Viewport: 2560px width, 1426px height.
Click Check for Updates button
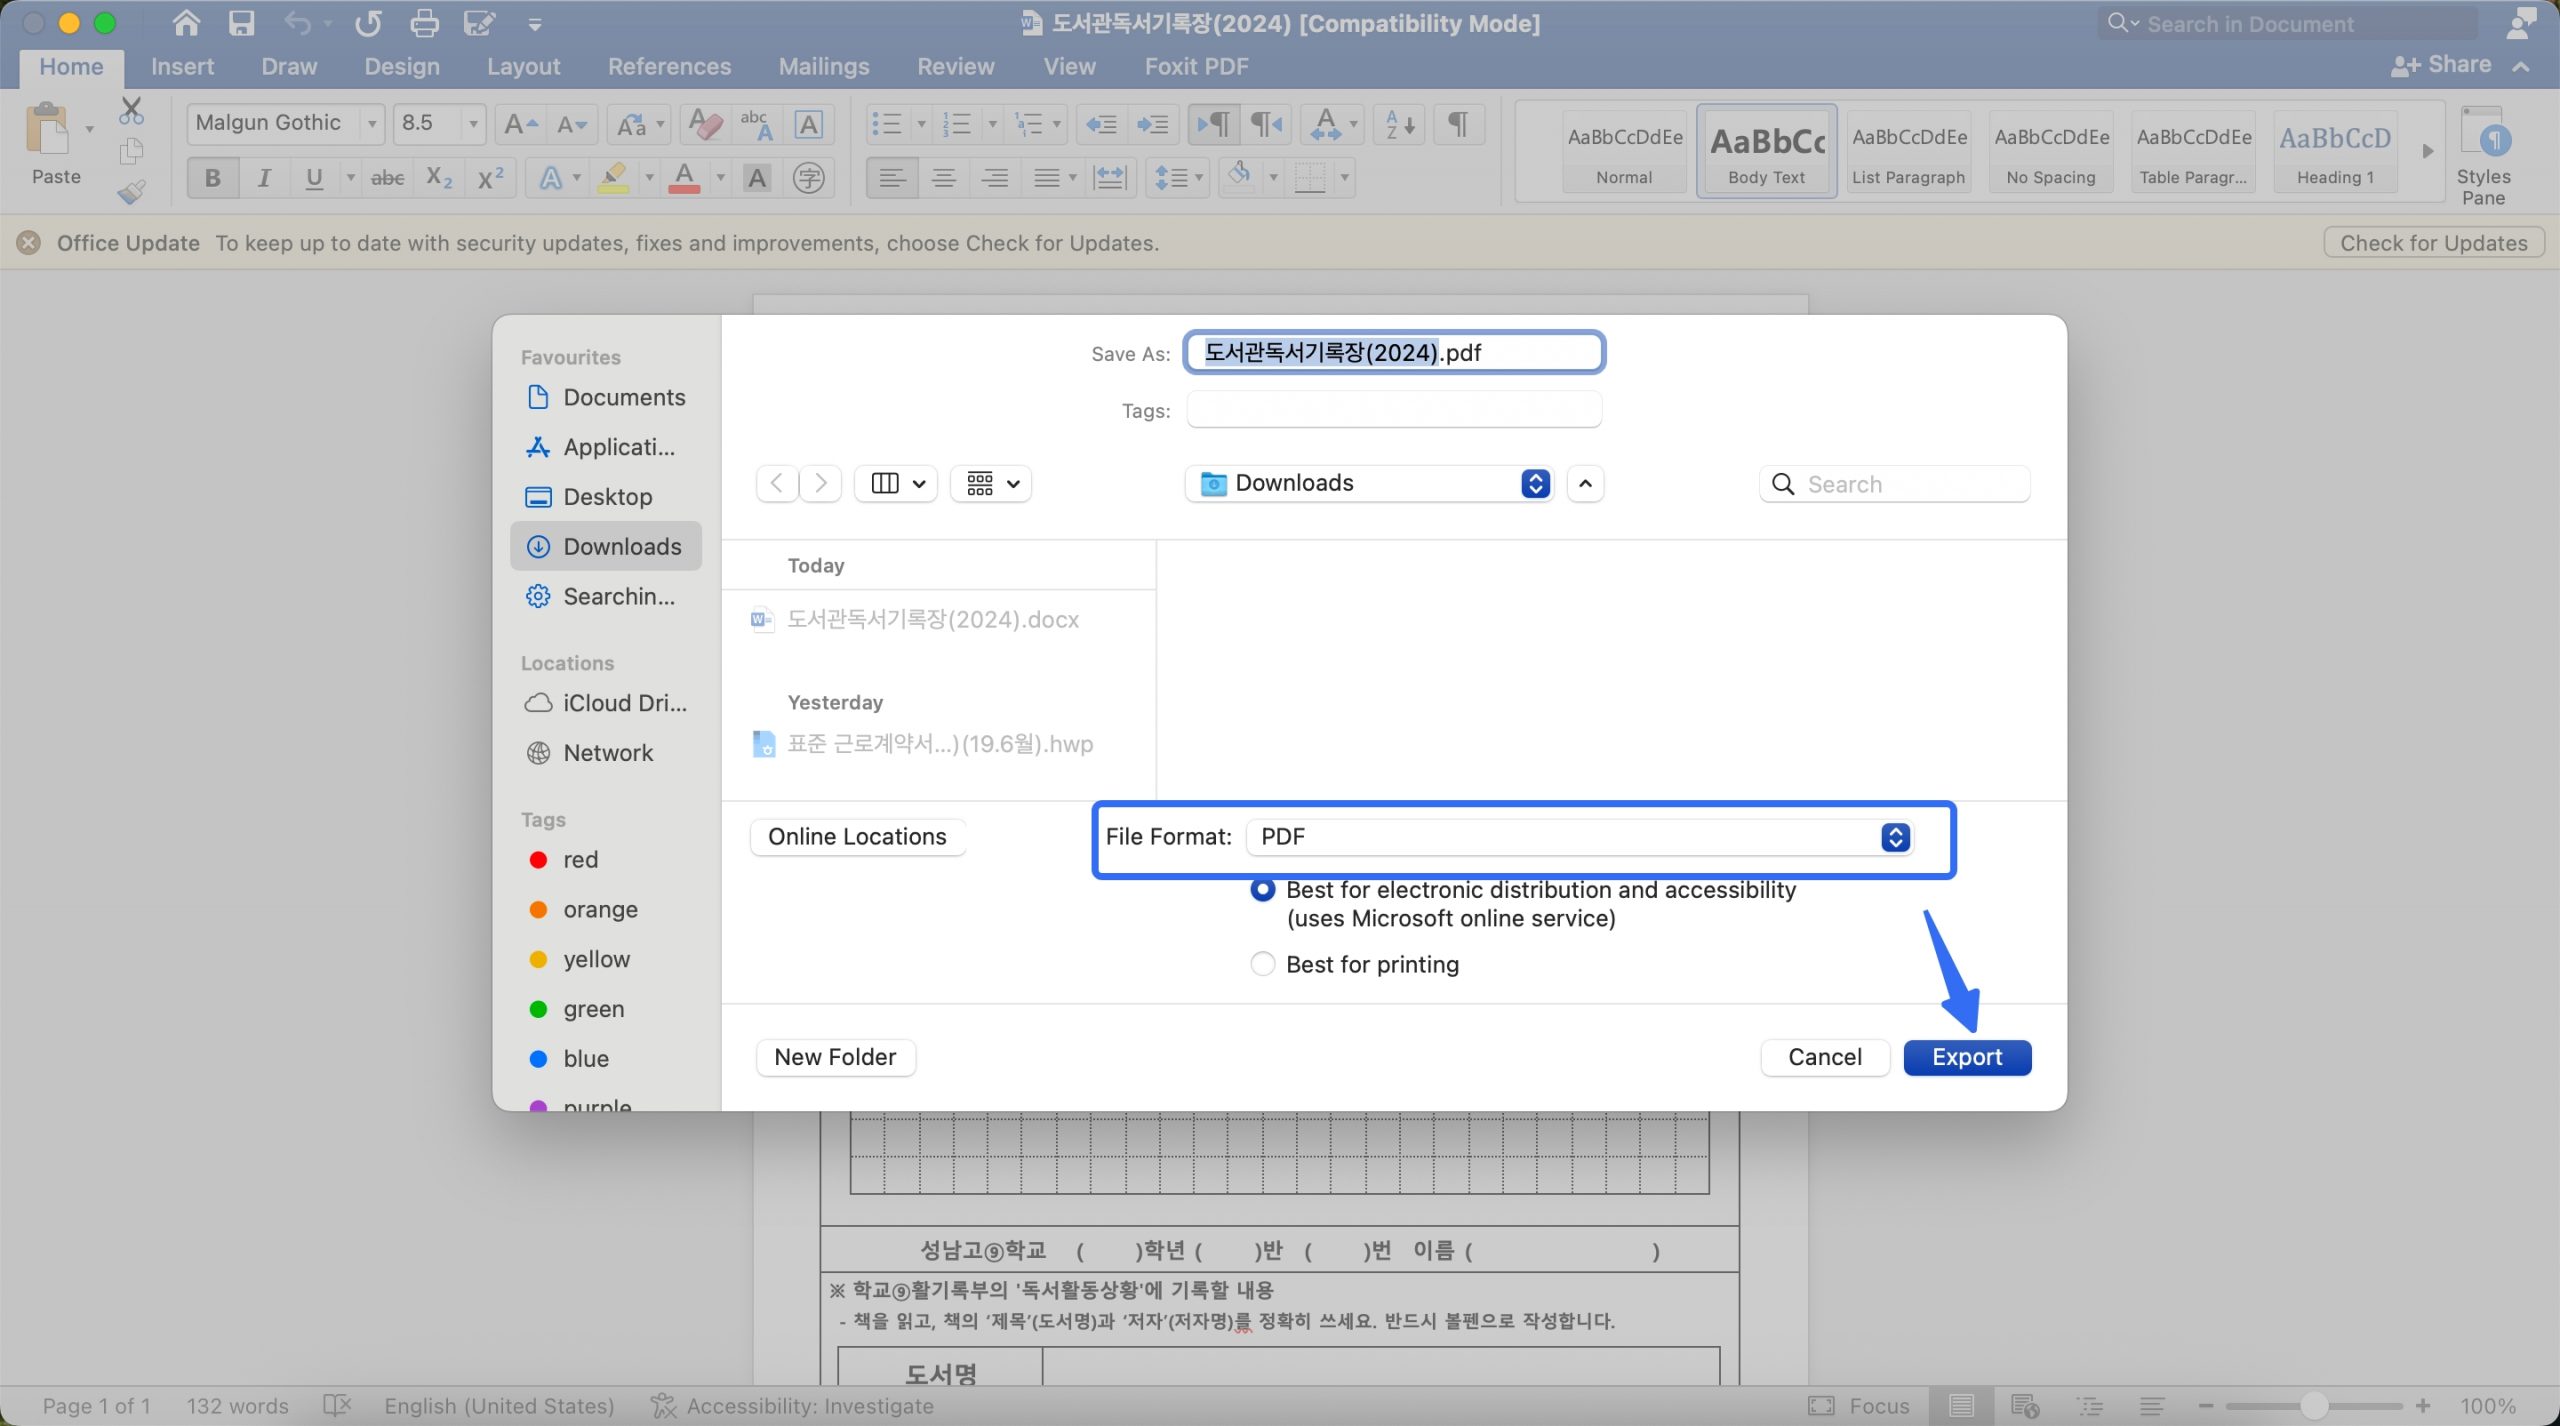[2433, 243]
